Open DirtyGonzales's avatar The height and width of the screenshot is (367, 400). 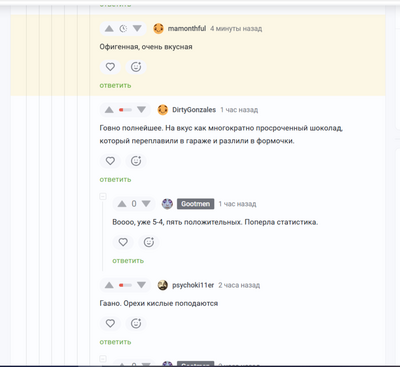pos(163,110)
